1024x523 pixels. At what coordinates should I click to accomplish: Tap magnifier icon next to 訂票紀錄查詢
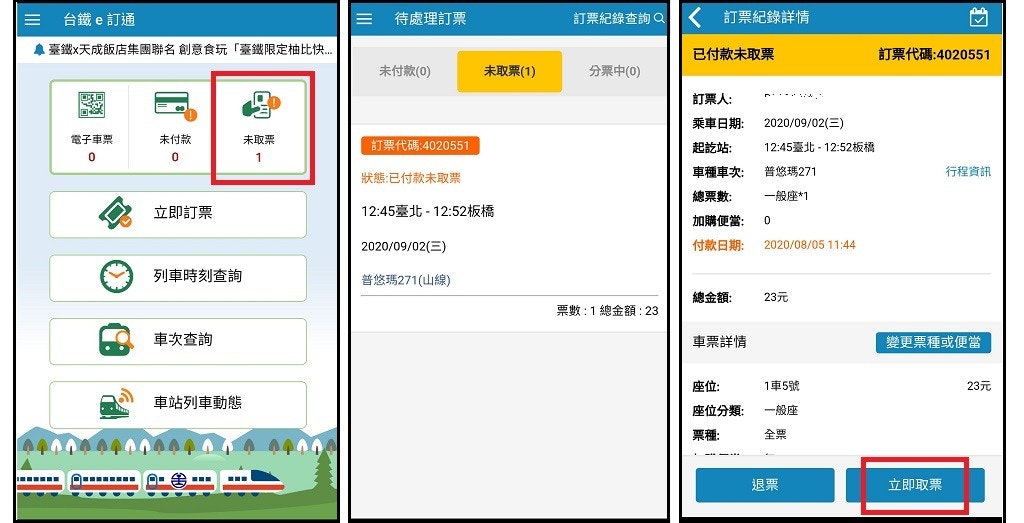(x=660, y=18)
